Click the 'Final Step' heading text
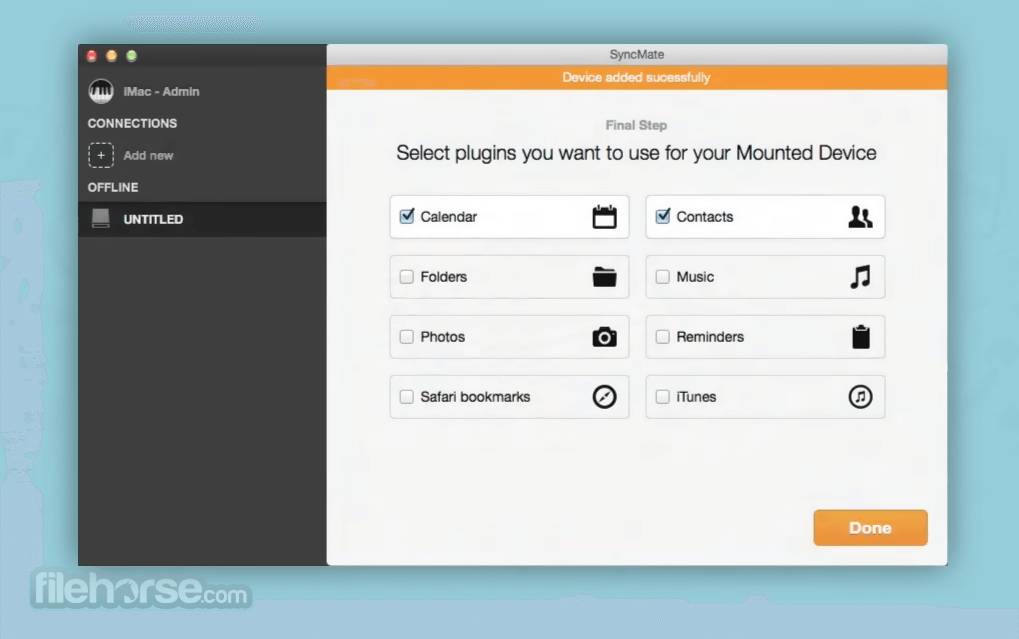Viewport: 1019px width, 639px height. click(636, 125)
